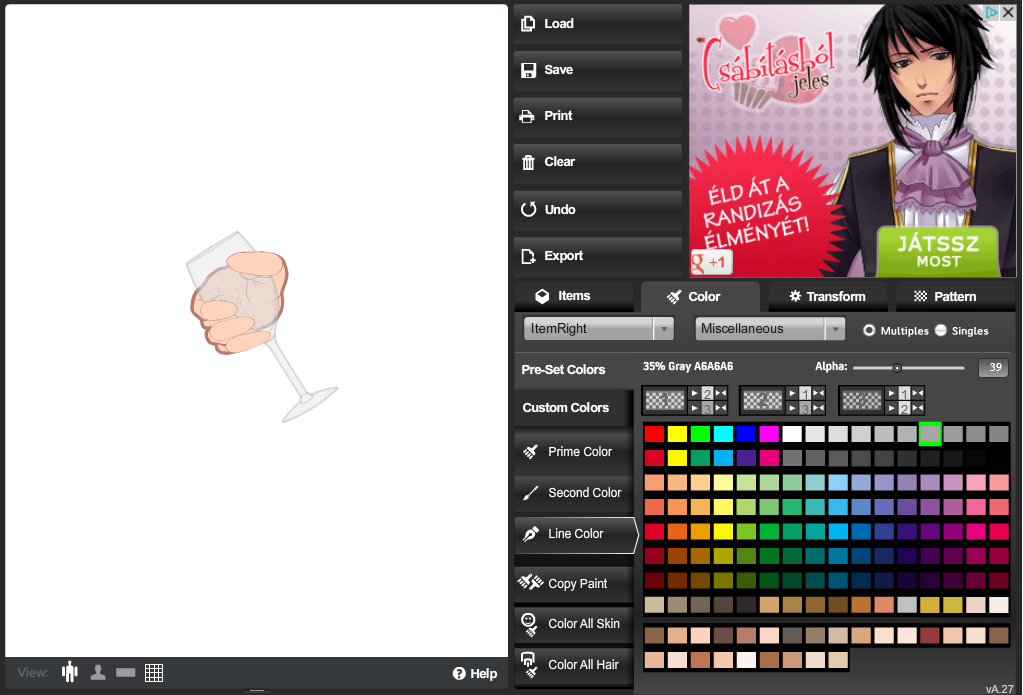
Task: Click the Print button
Action: pos(597,116)
